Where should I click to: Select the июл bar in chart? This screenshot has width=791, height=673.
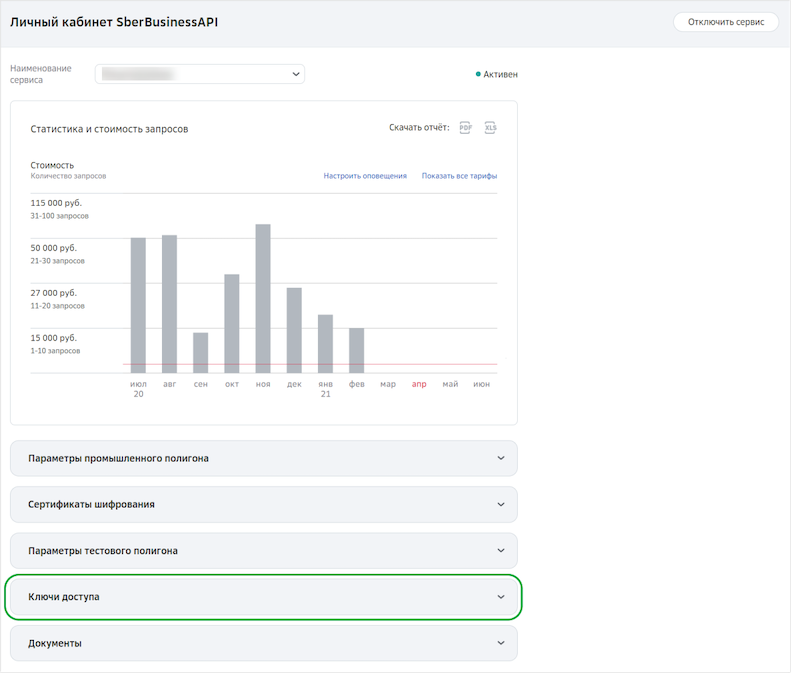coord(138,305)
